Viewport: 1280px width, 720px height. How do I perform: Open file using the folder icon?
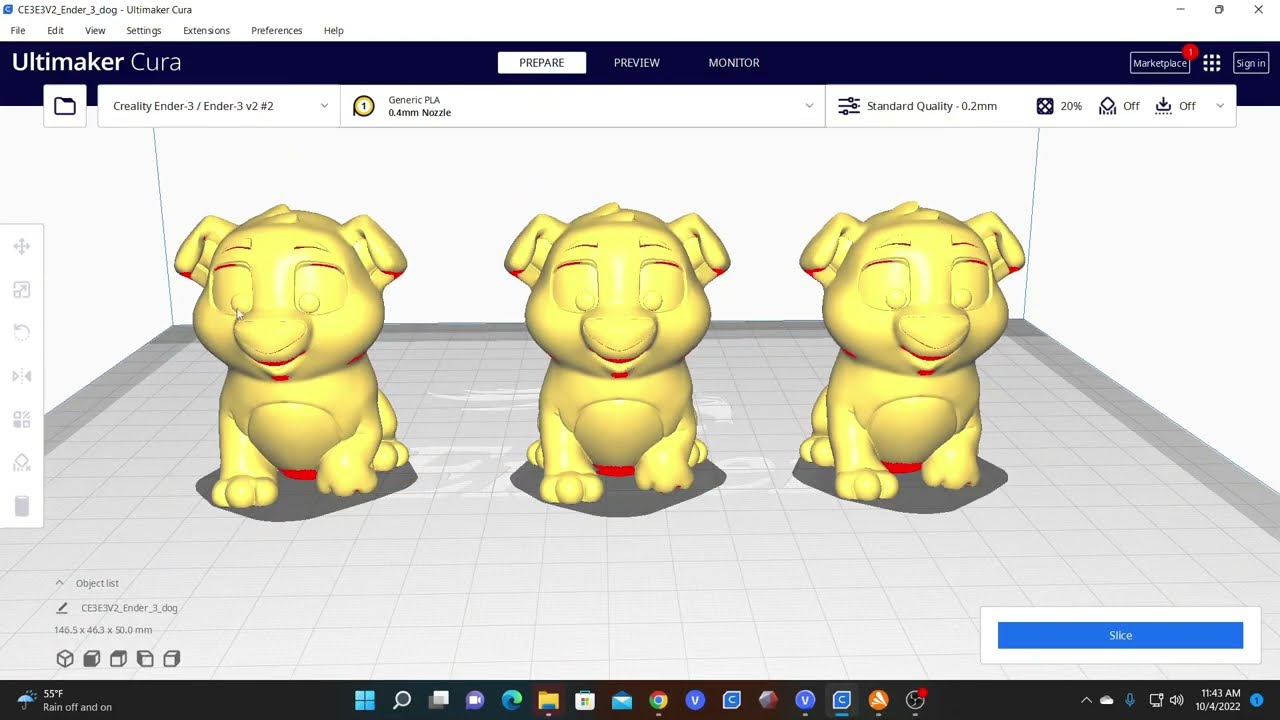(x=65, y=106)
